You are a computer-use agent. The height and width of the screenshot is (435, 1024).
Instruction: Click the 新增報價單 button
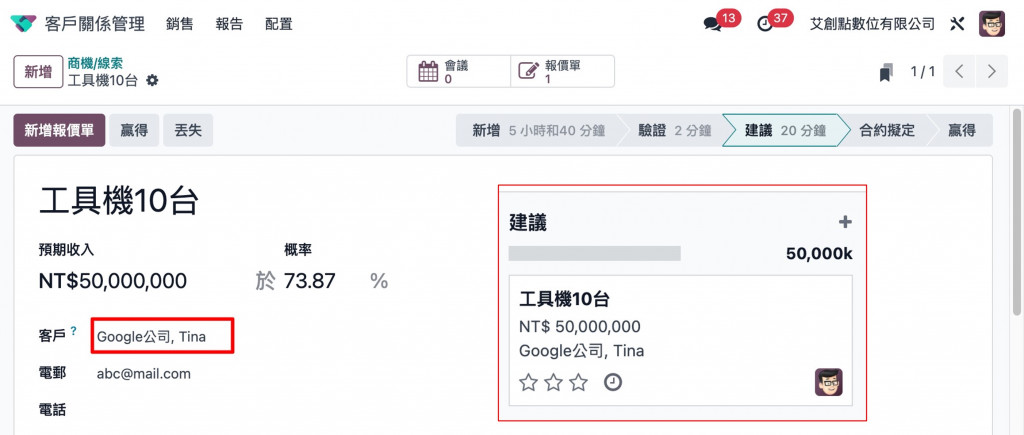coord(59,130)
